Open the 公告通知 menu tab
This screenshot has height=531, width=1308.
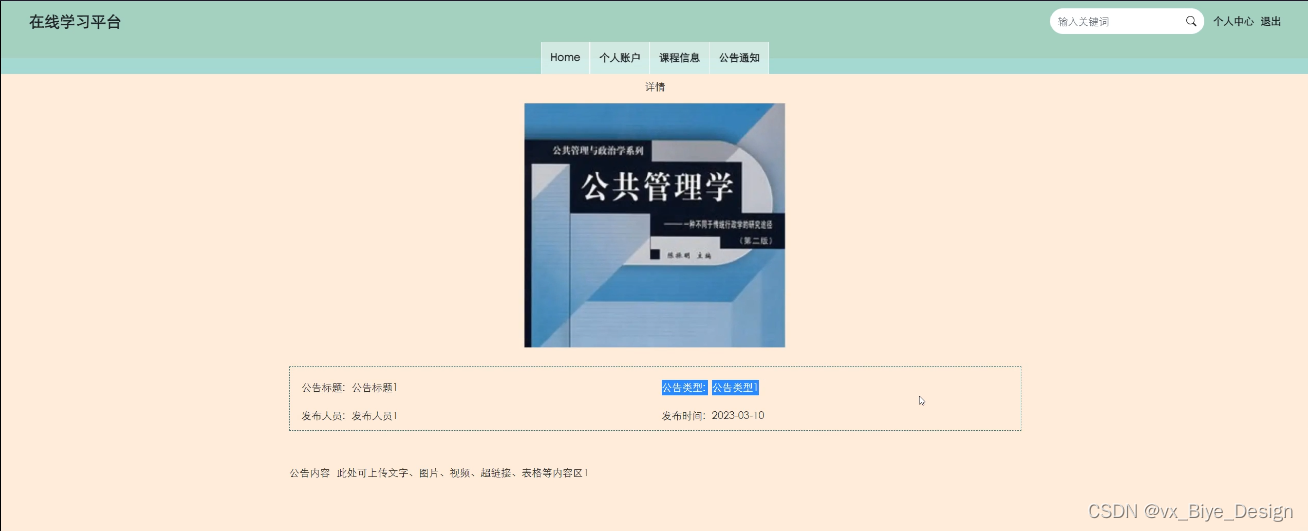[739, 58]
